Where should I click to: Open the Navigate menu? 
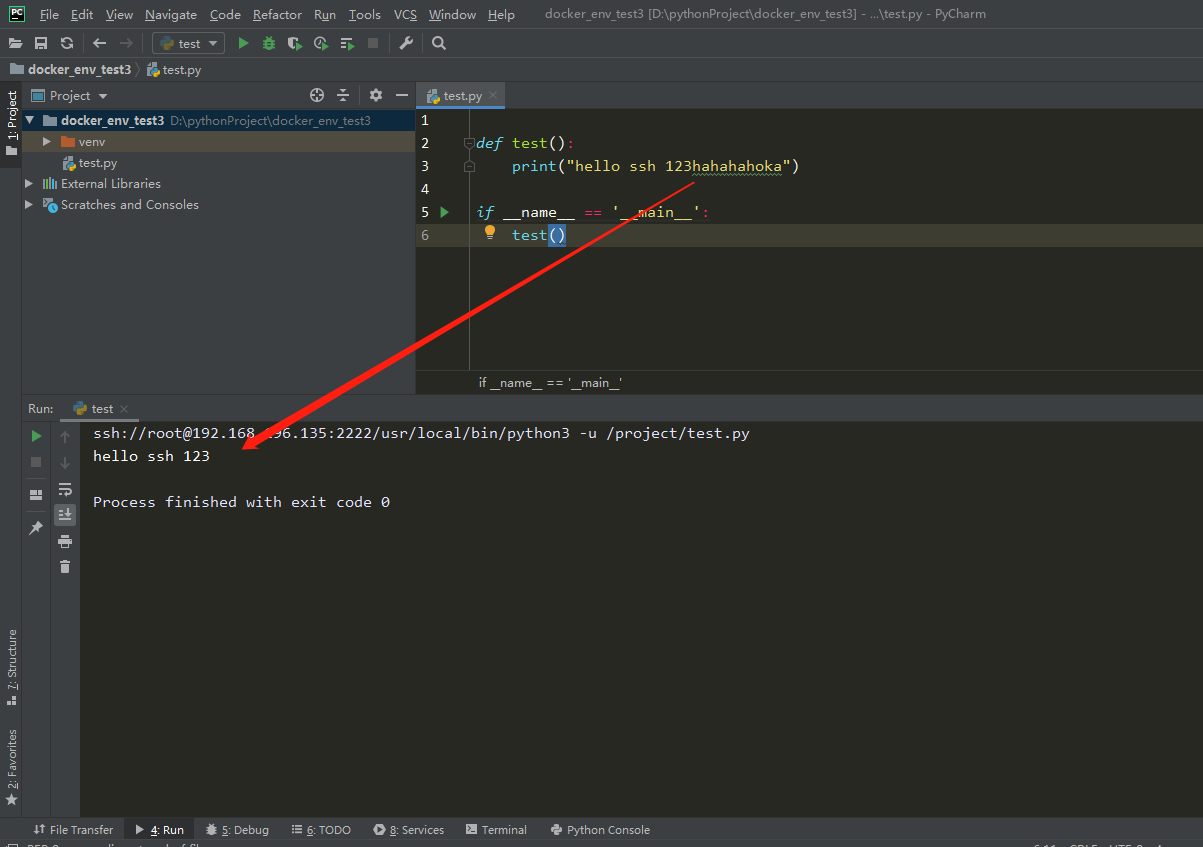(x=170, y=14)
